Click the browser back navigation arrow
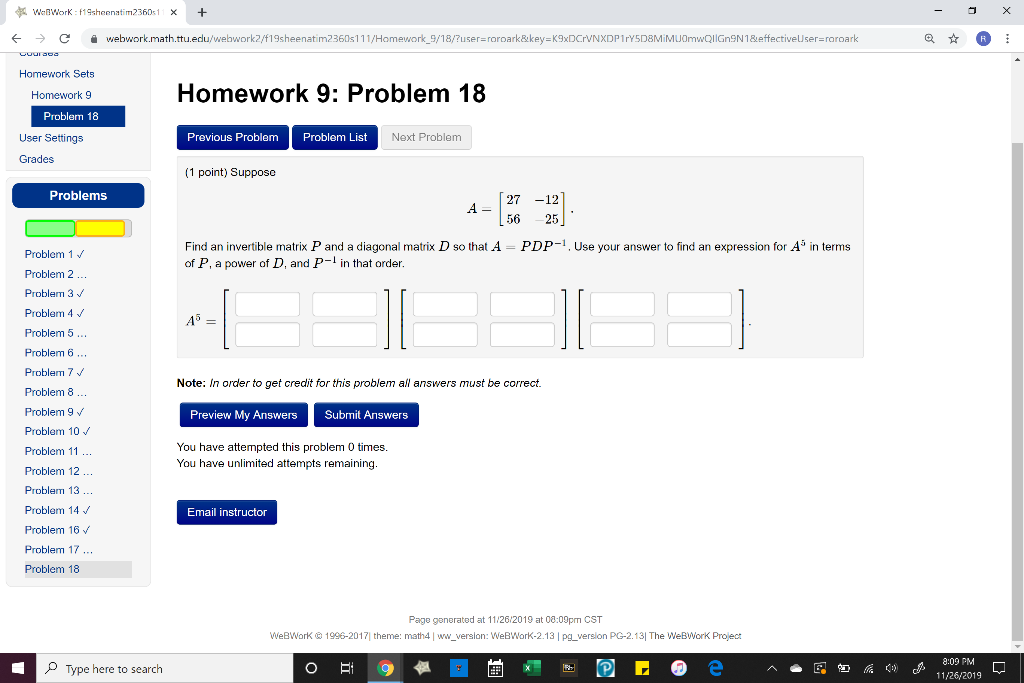This screenshot has width=1024, height=683. click(x=15, y=37)
